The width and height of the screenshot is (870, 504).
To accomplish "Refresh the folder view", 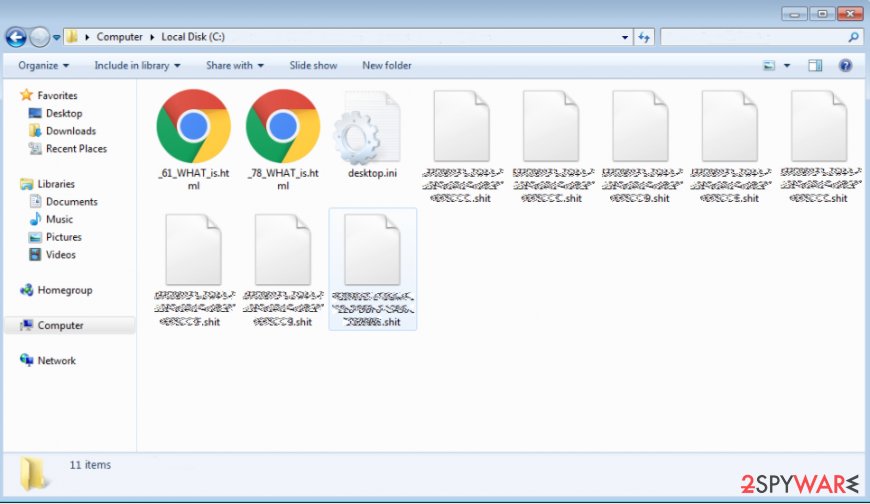I will (644, 37).
